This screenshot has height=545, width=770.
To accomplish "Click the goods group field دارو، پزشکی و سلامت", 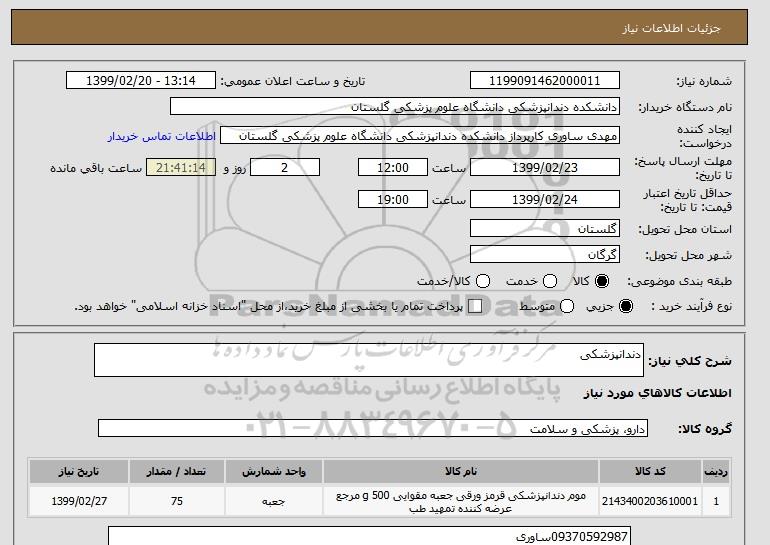I will (x=373, y=428).
